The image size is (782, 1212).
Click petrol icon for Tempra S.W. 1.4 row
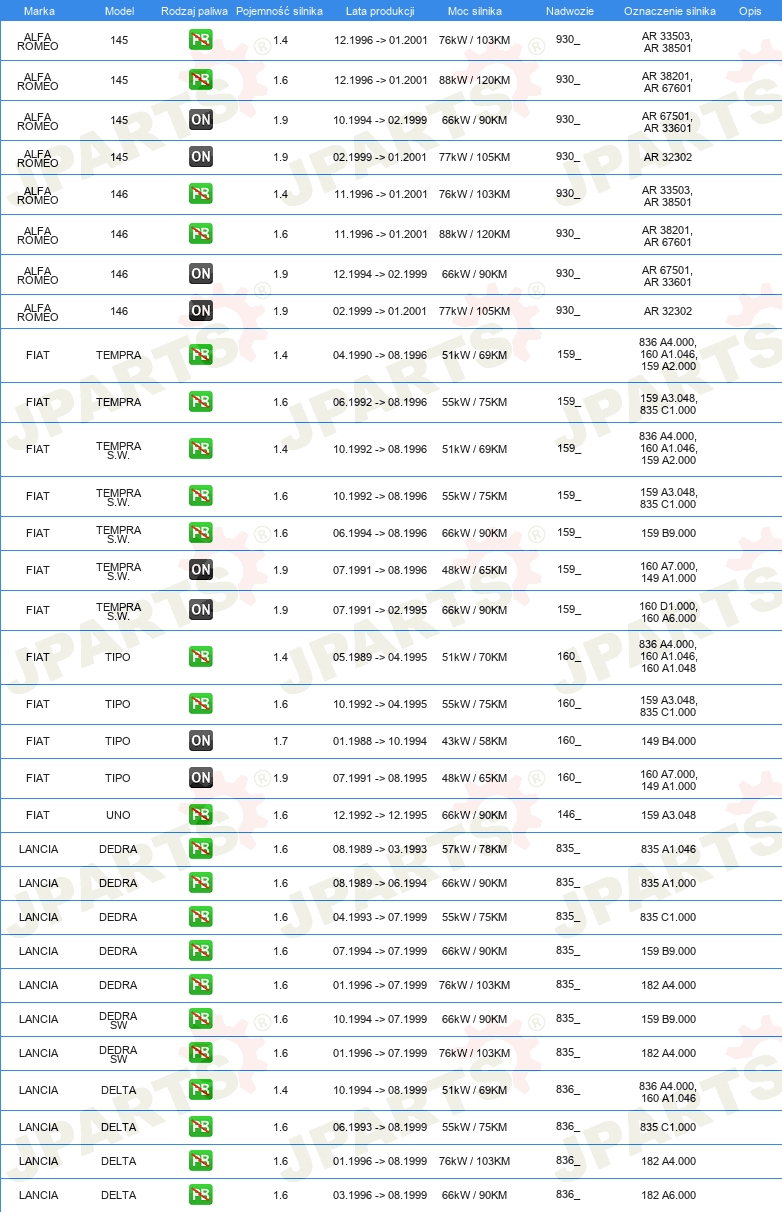[201, 449]
